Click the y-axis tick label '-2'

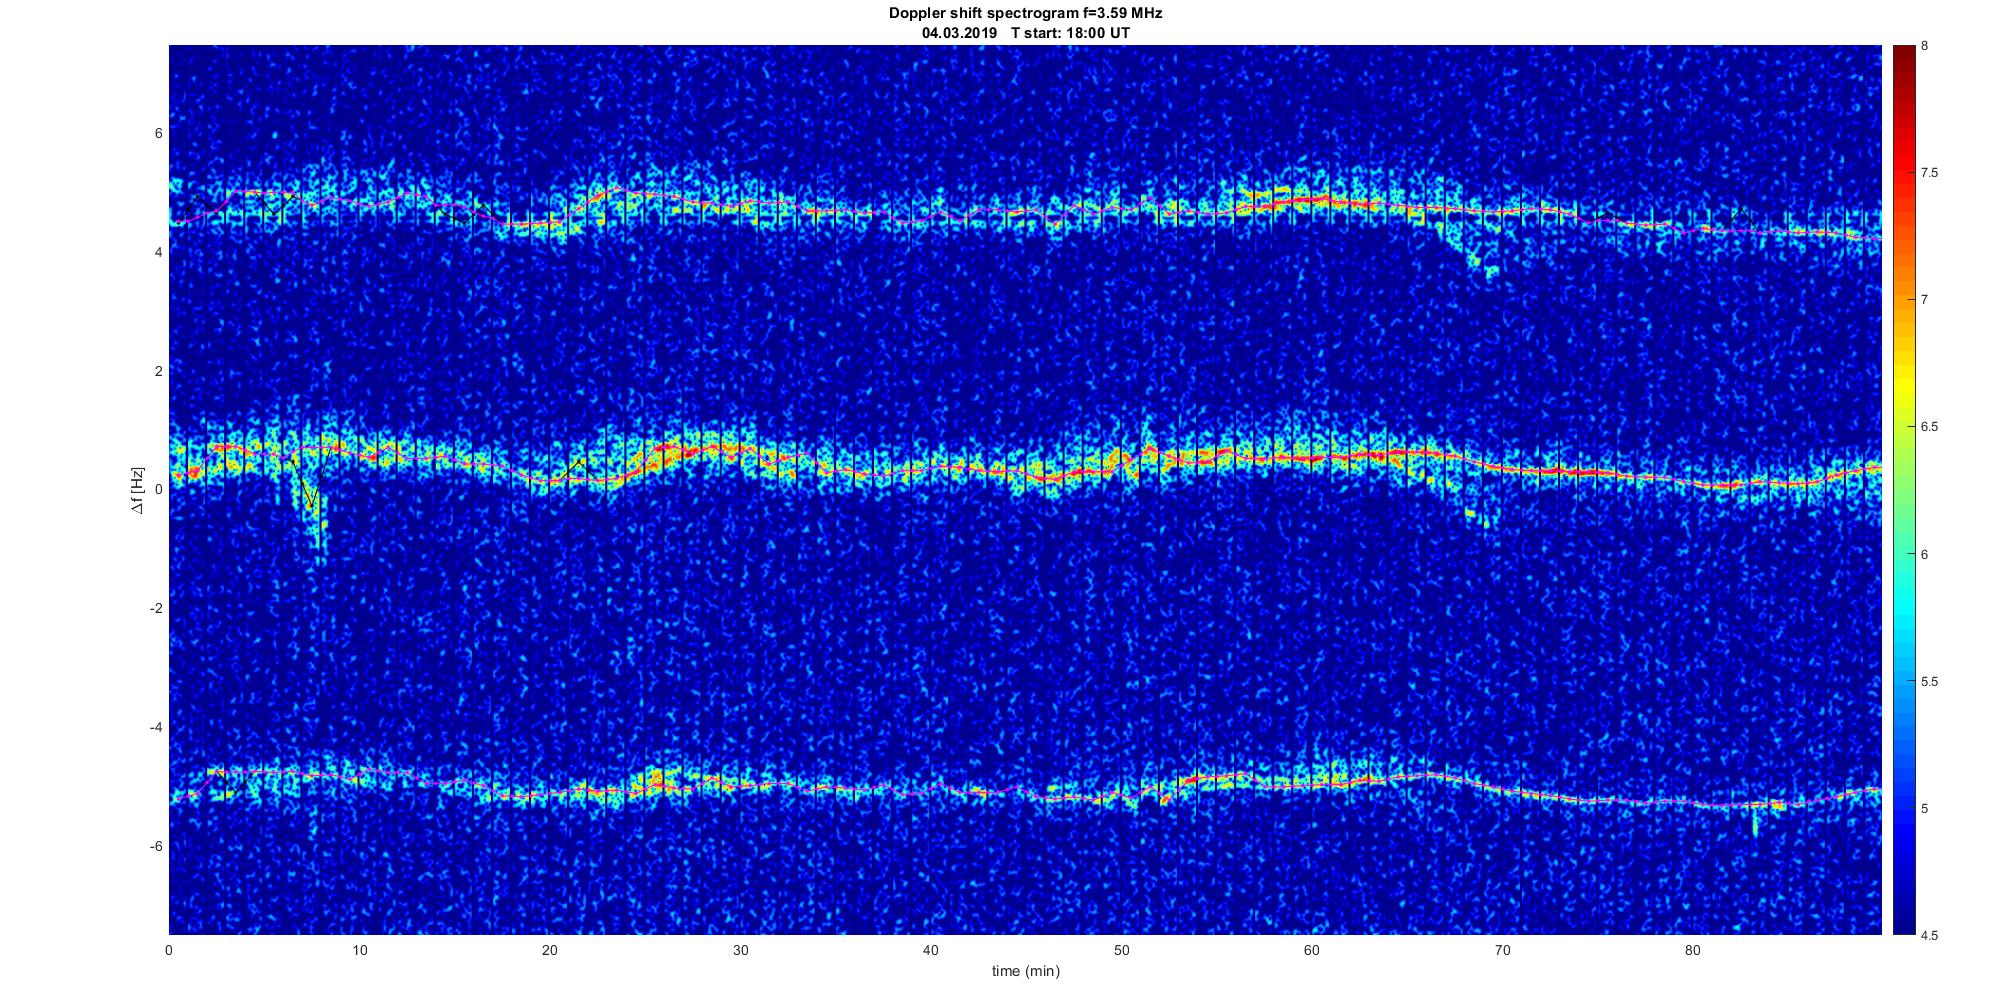coord(156,608)
